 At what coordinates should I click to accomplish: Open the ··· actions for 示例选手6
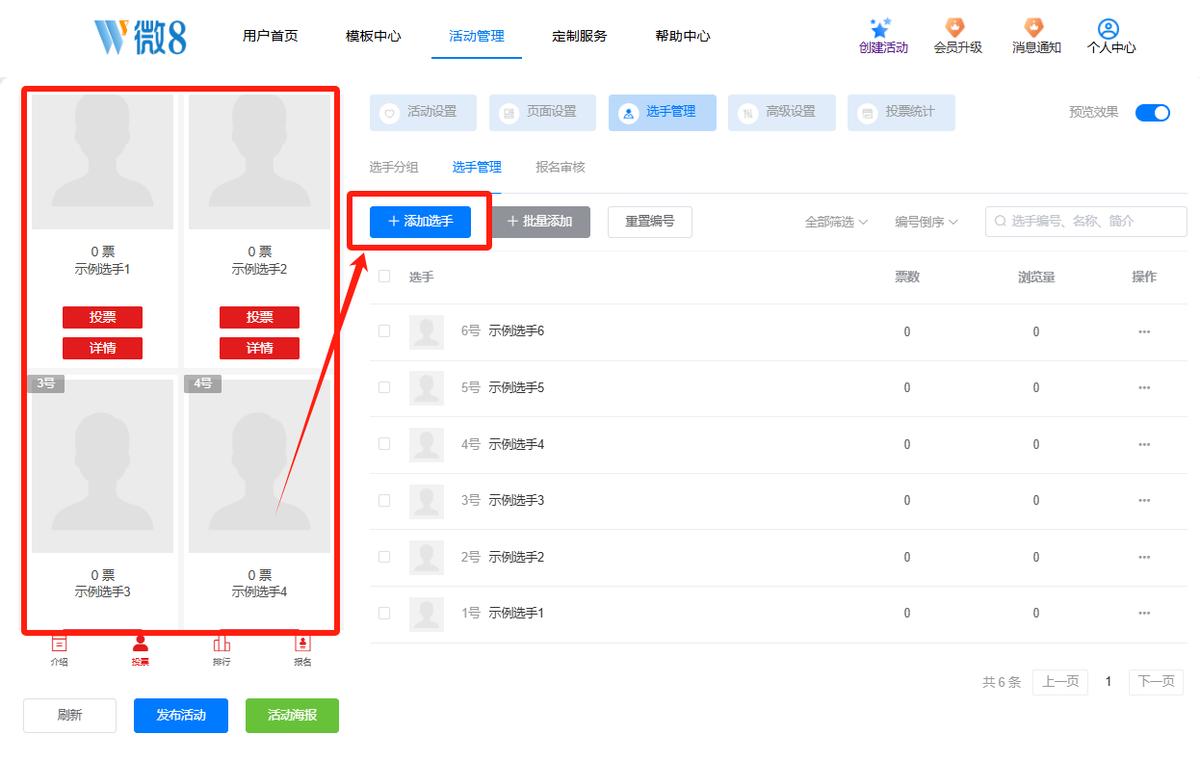(x=1144, y=332)
